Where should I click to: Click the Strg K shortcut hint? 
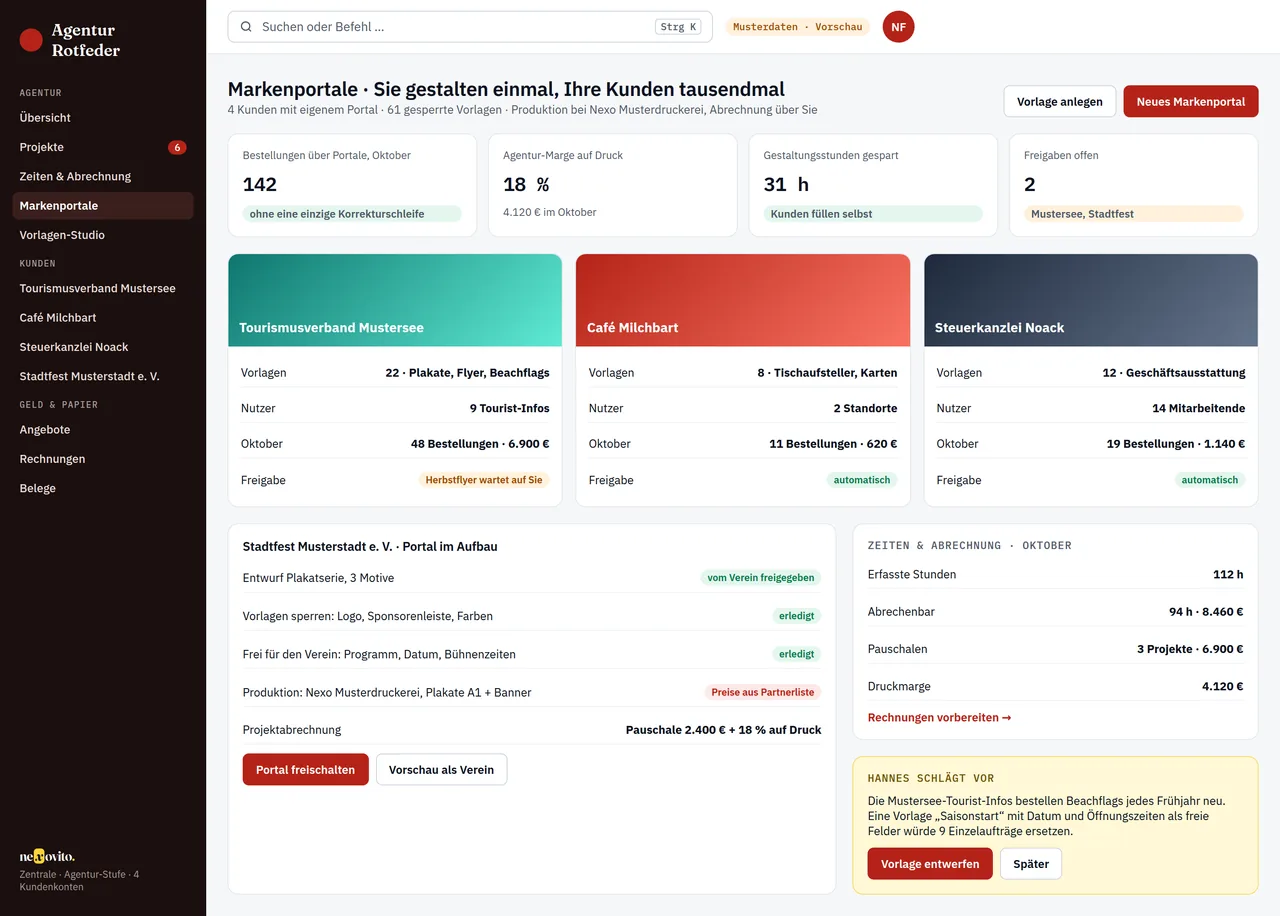[680, 27]
